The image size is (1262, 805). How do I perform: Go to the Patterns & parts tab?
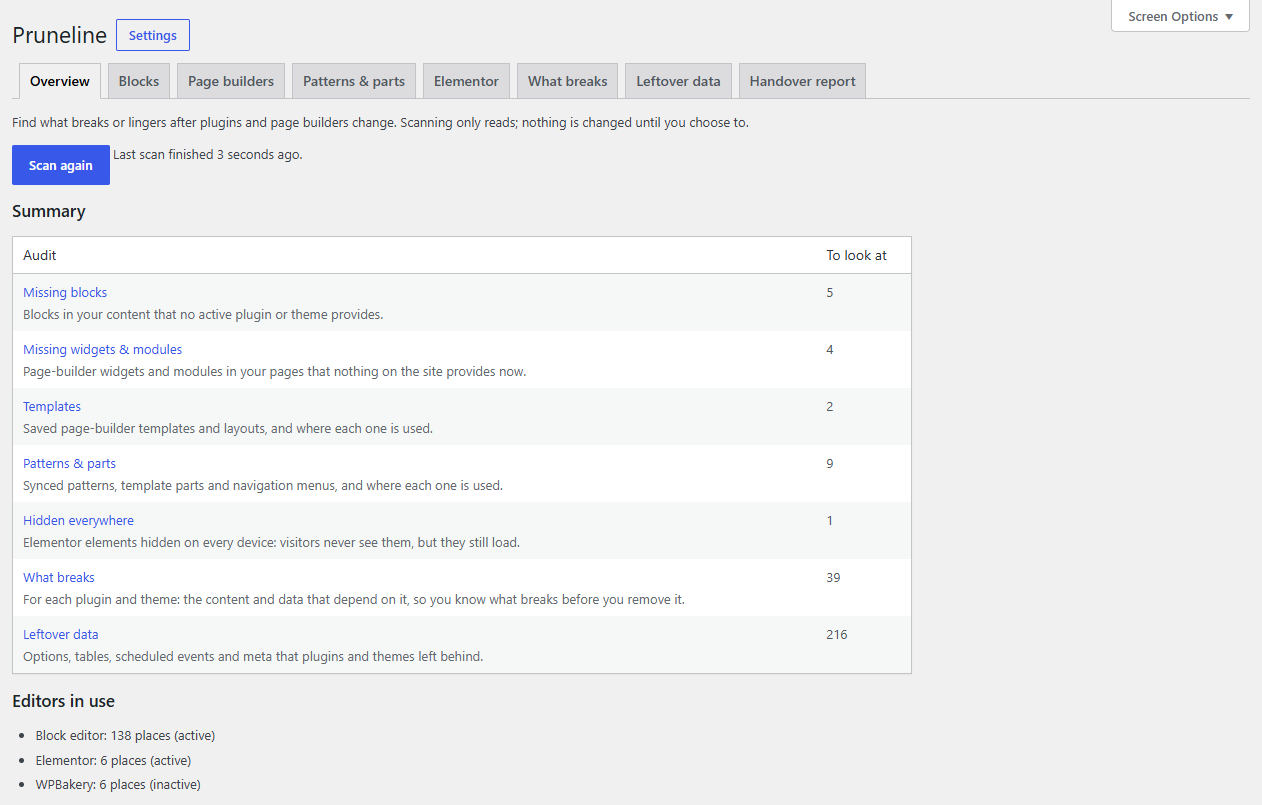point(354,81)
